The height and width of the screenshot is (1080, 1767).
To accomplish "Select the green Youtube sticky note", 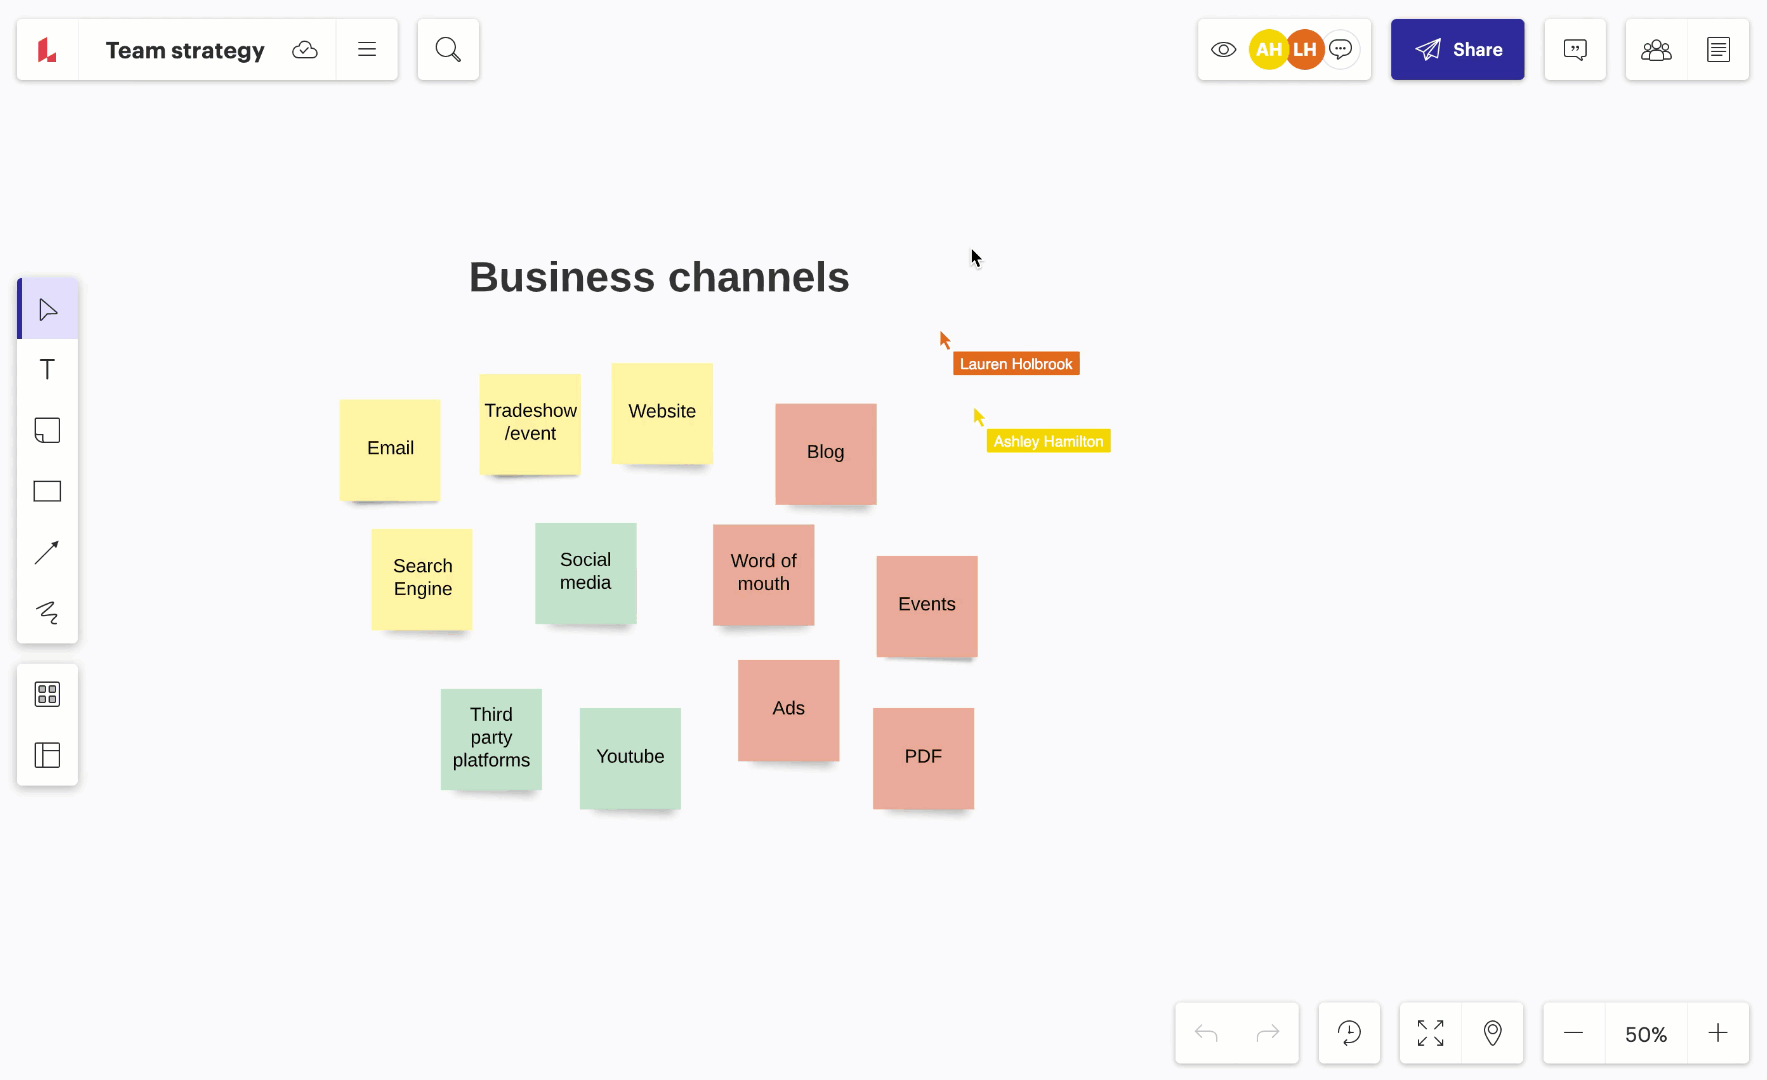I will tap(630, 758).
